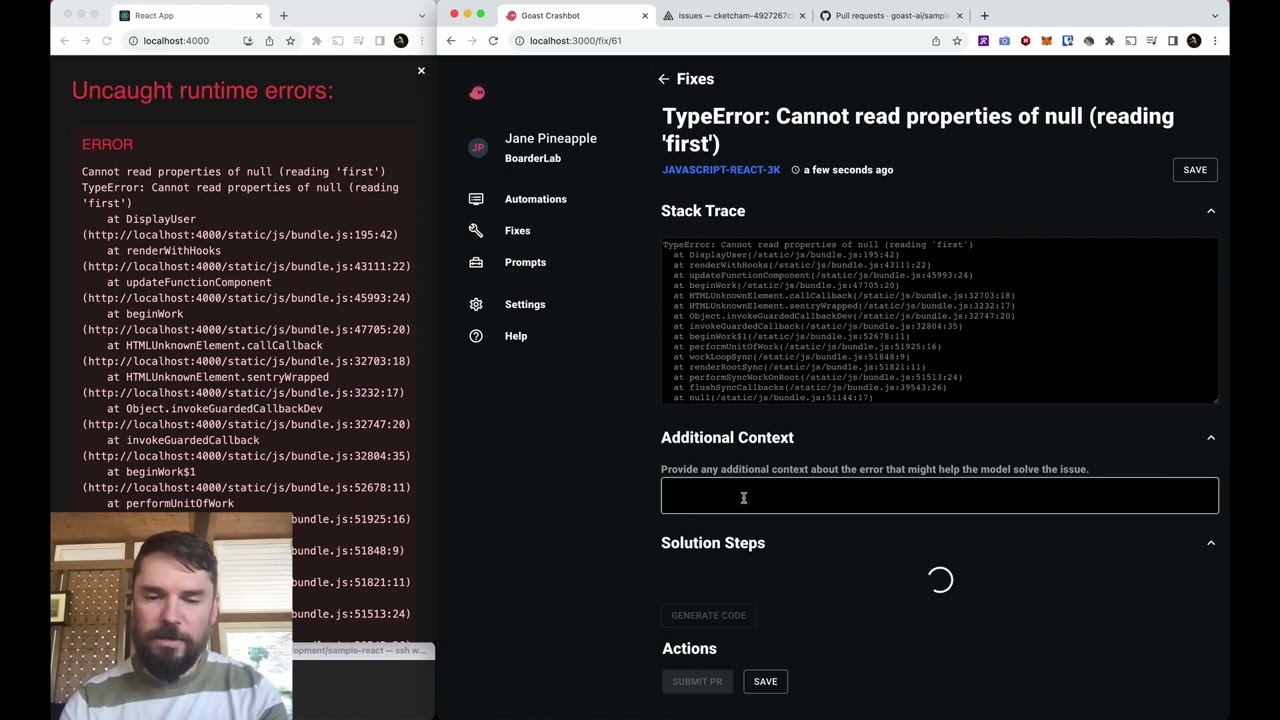Viewport: 1280px width, 720px height.
Task: Collapse the Stack Trace section
Action: click(x=1211, y=211)
